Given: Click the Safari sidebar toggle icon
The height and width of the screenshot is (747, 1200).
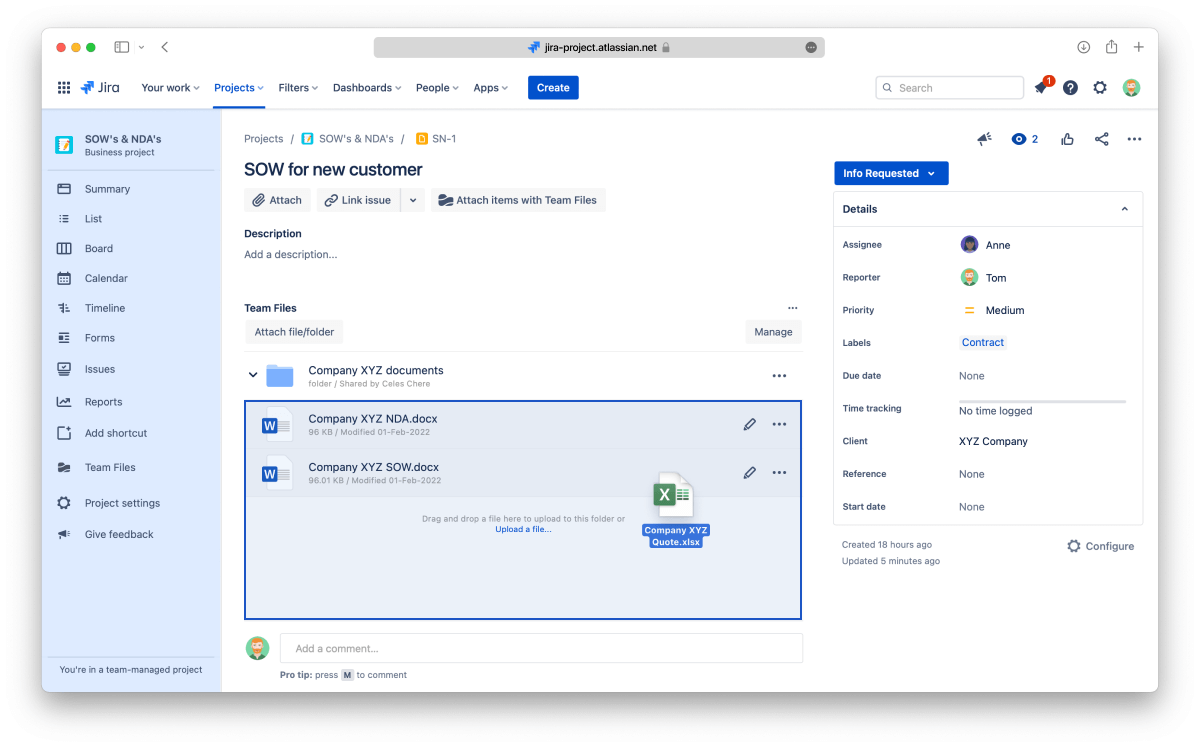Looking at the screenshot, I should [122, 47].
